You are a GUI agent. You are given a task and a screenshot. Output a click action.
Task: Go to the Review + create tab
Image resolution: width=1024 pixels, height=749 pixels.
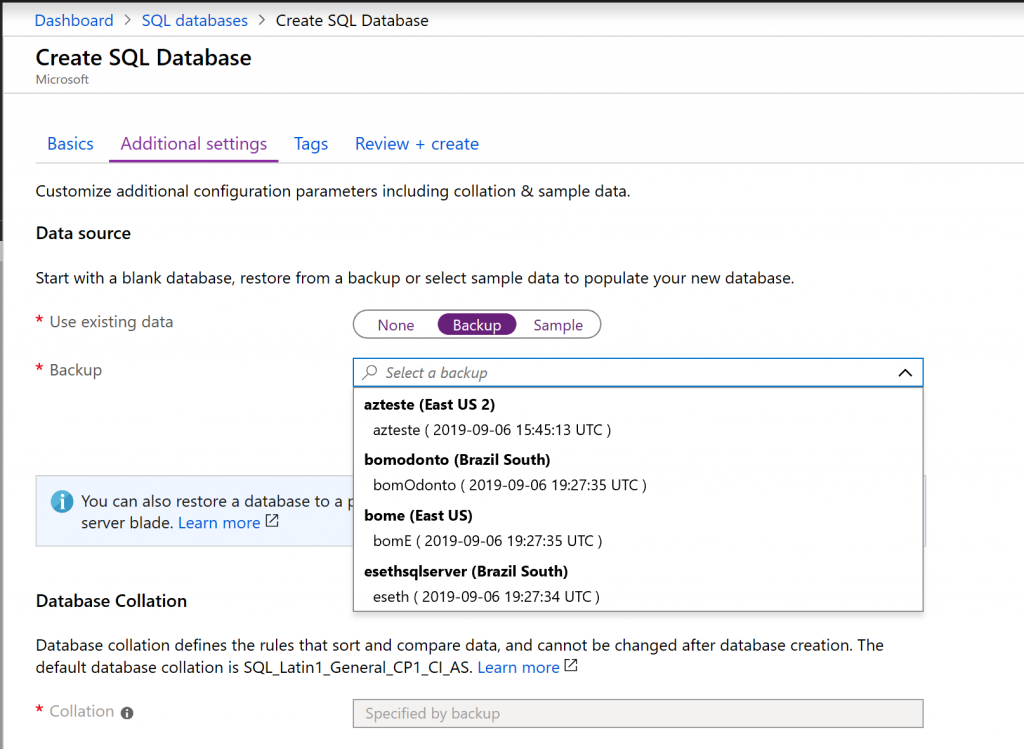point(417,144)
